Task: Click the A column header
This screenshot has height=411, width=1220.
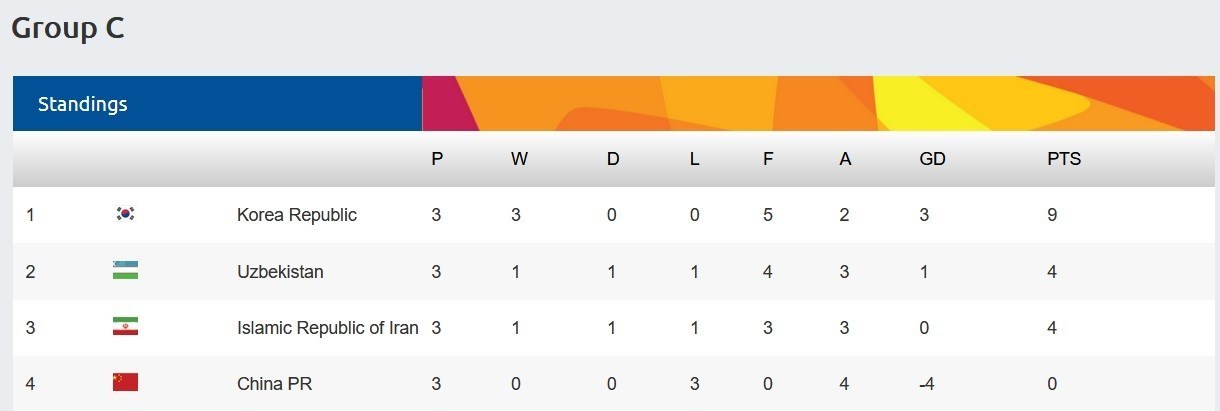Action: point(845,159)
